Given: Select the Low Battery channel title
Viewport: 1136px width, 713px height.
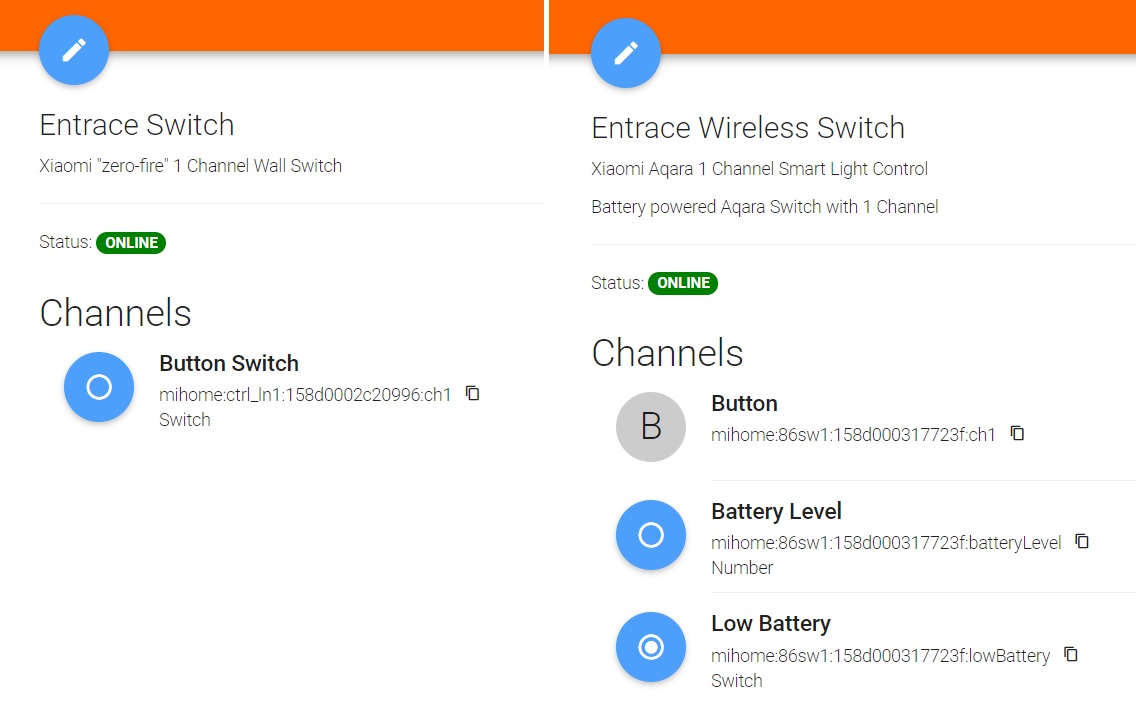Looking at the screenshot, I should pos(771,624).
